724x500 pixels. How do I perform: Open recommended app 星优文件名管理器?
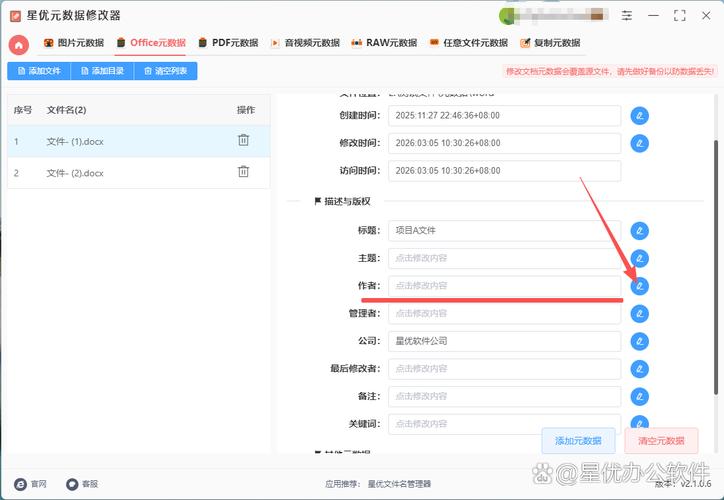coord(399,484)
